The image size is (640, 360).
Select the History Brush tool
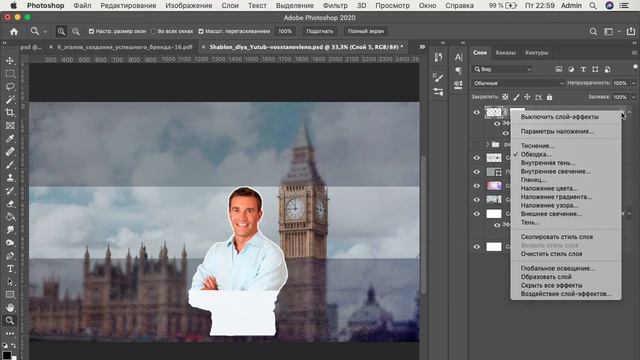click(x=10, y=191)
